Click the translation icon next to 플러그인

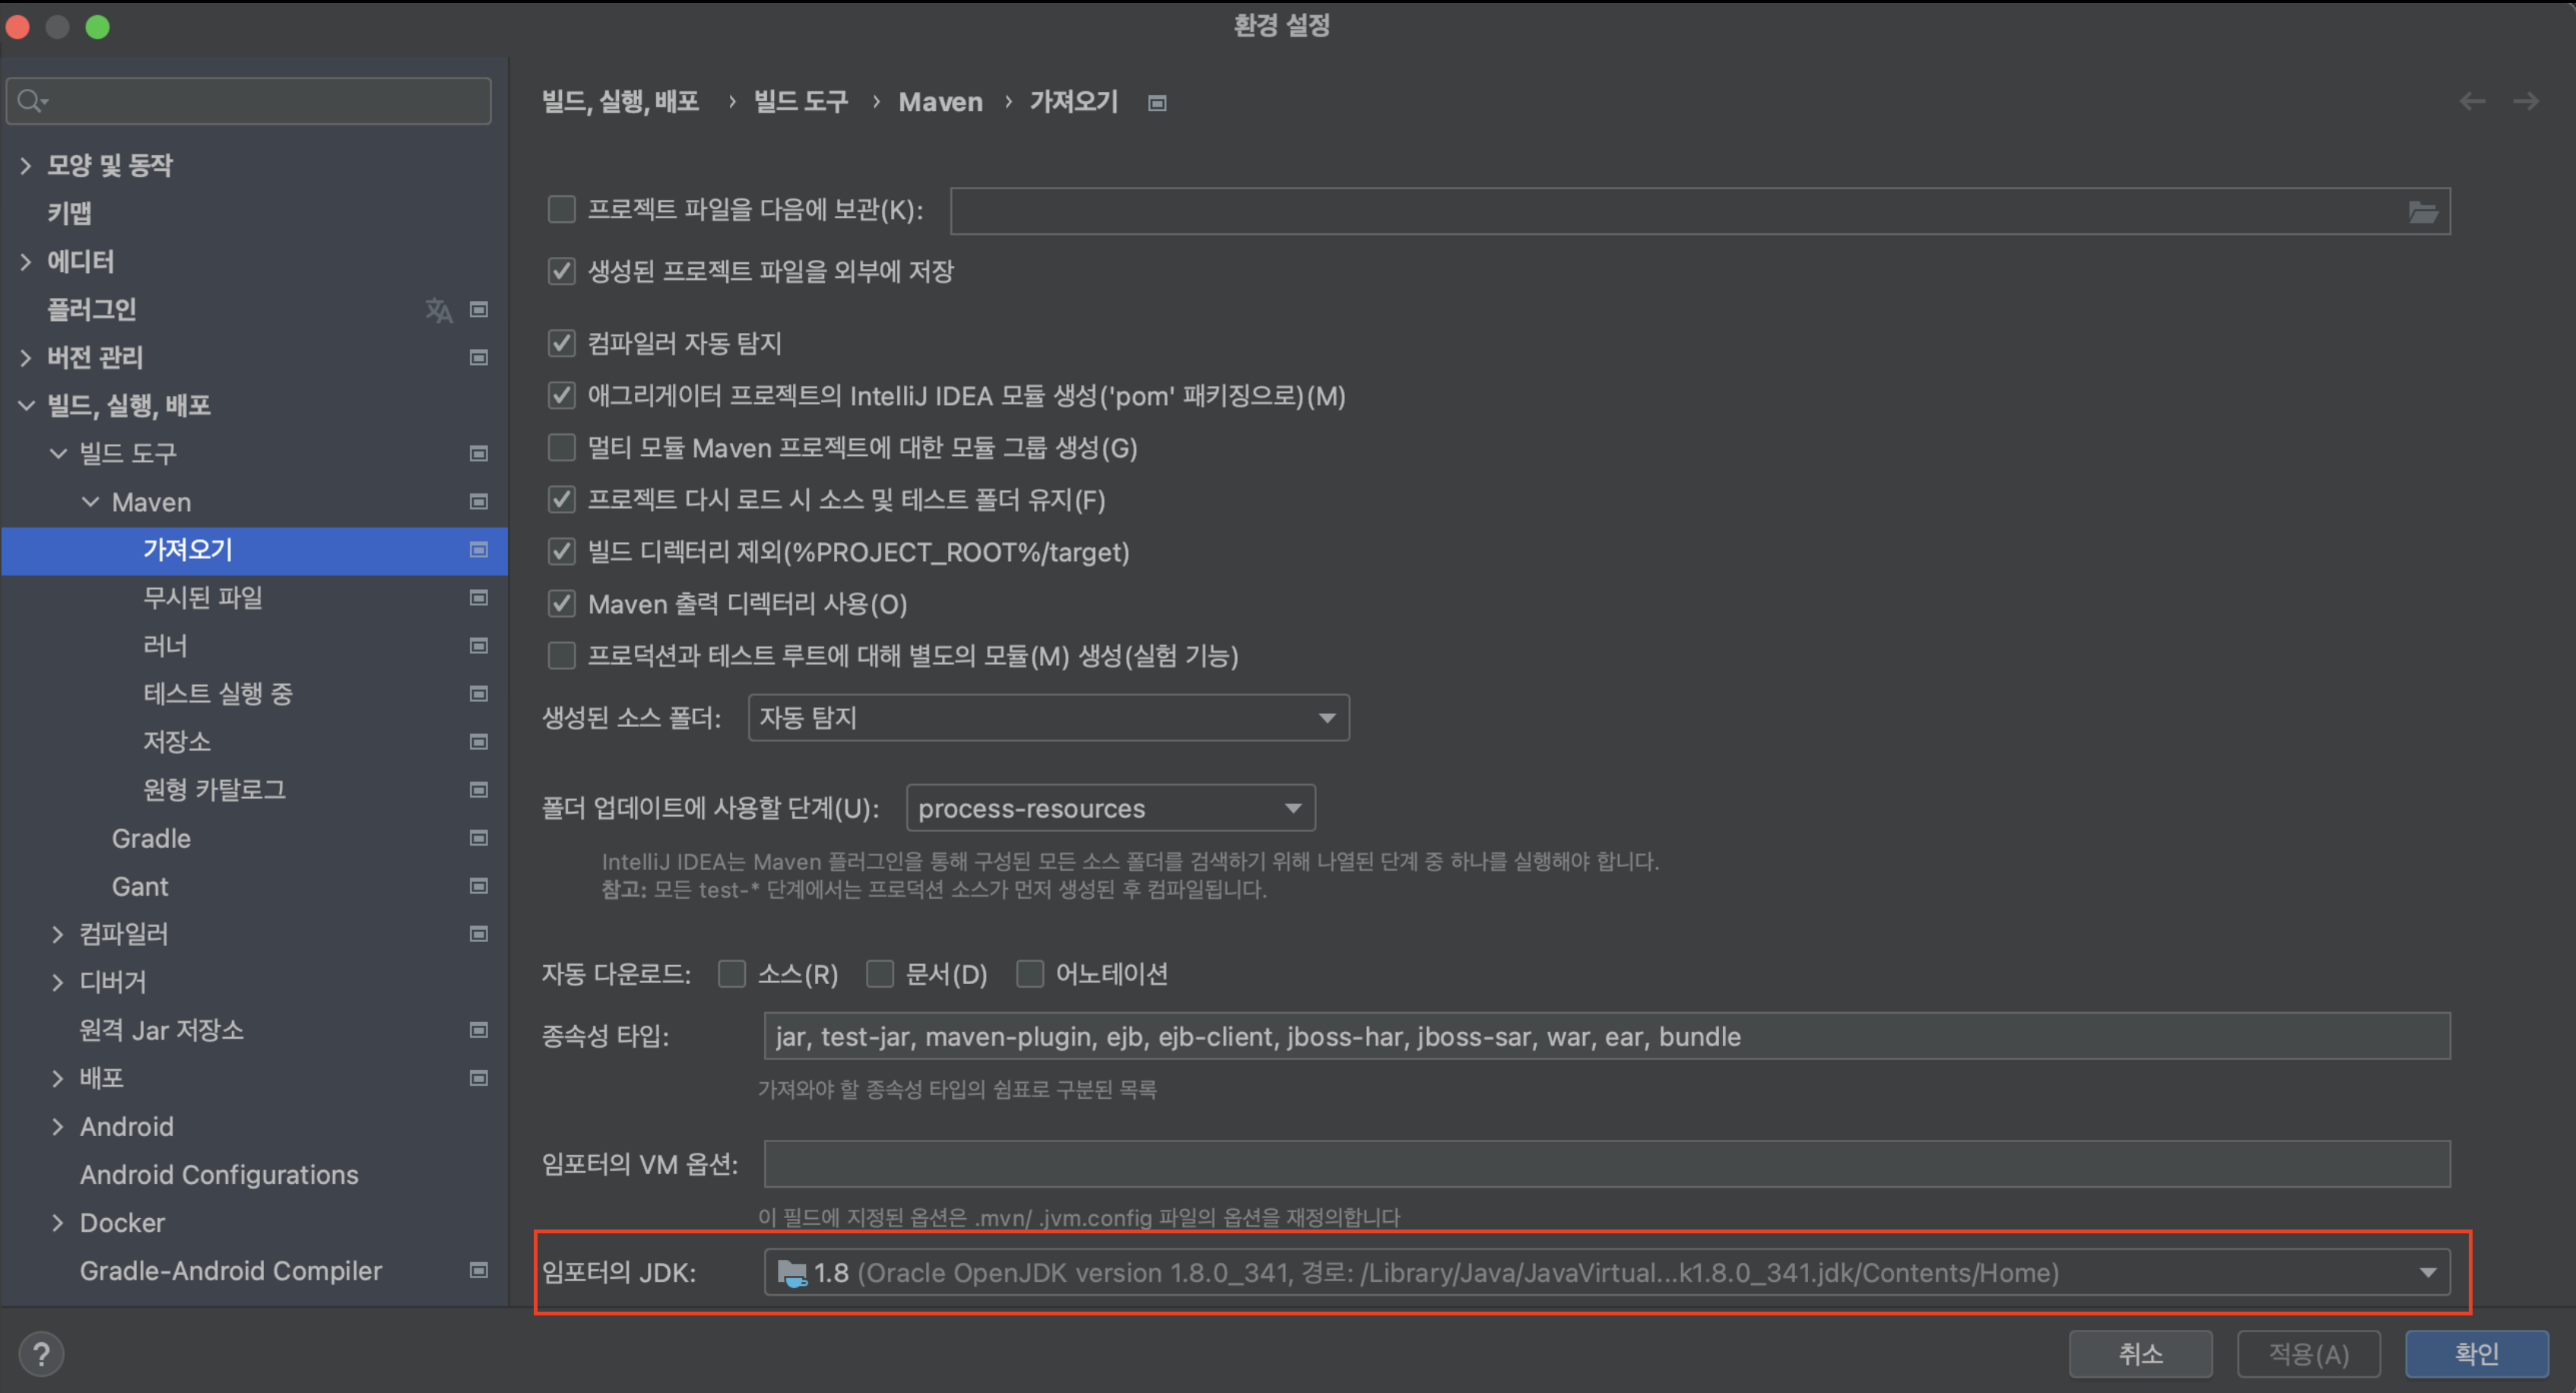[x=438, y=310]
